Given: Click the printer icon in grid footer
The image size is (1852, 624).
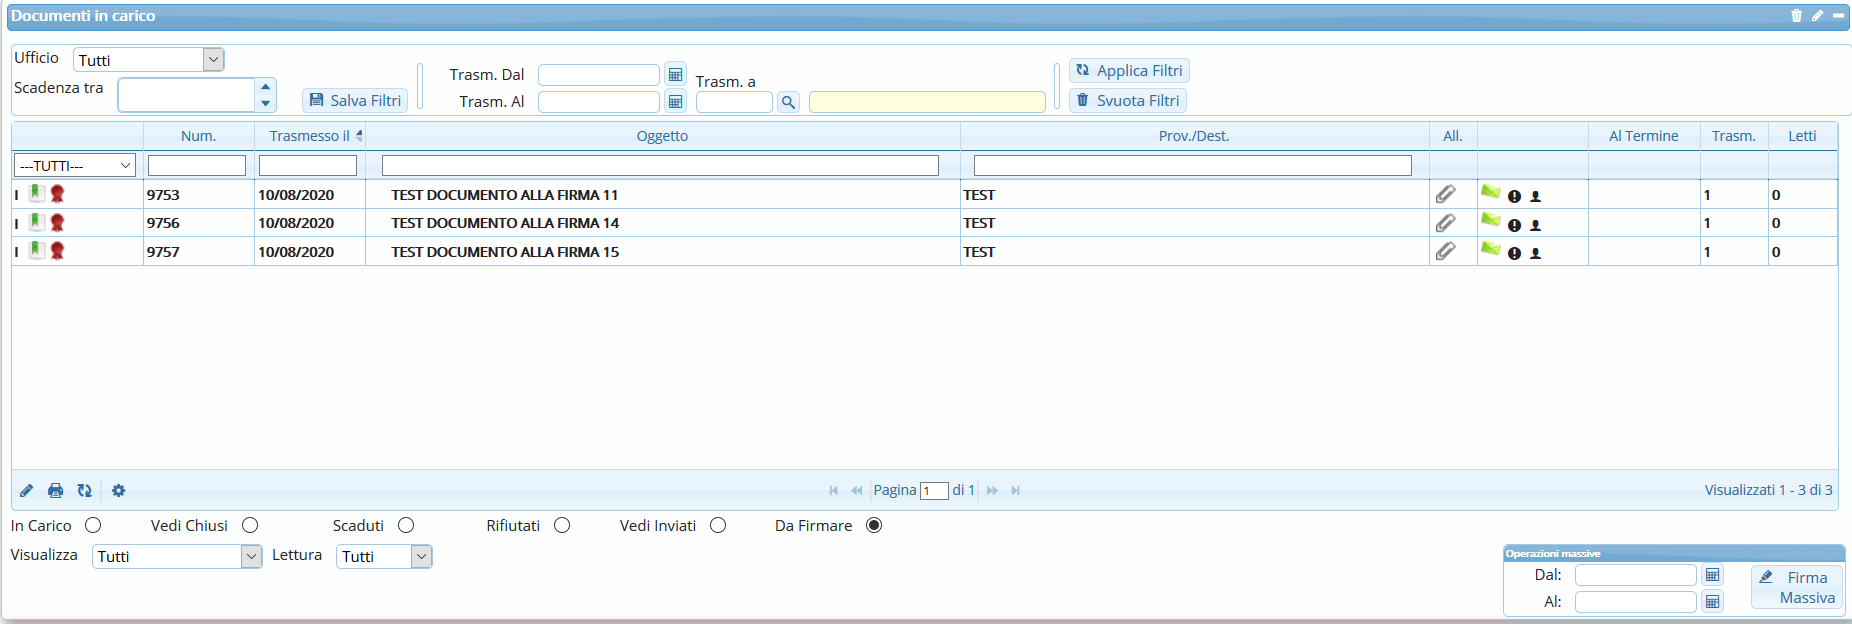Looking at the screenshot, I should [x=56, y=490].
